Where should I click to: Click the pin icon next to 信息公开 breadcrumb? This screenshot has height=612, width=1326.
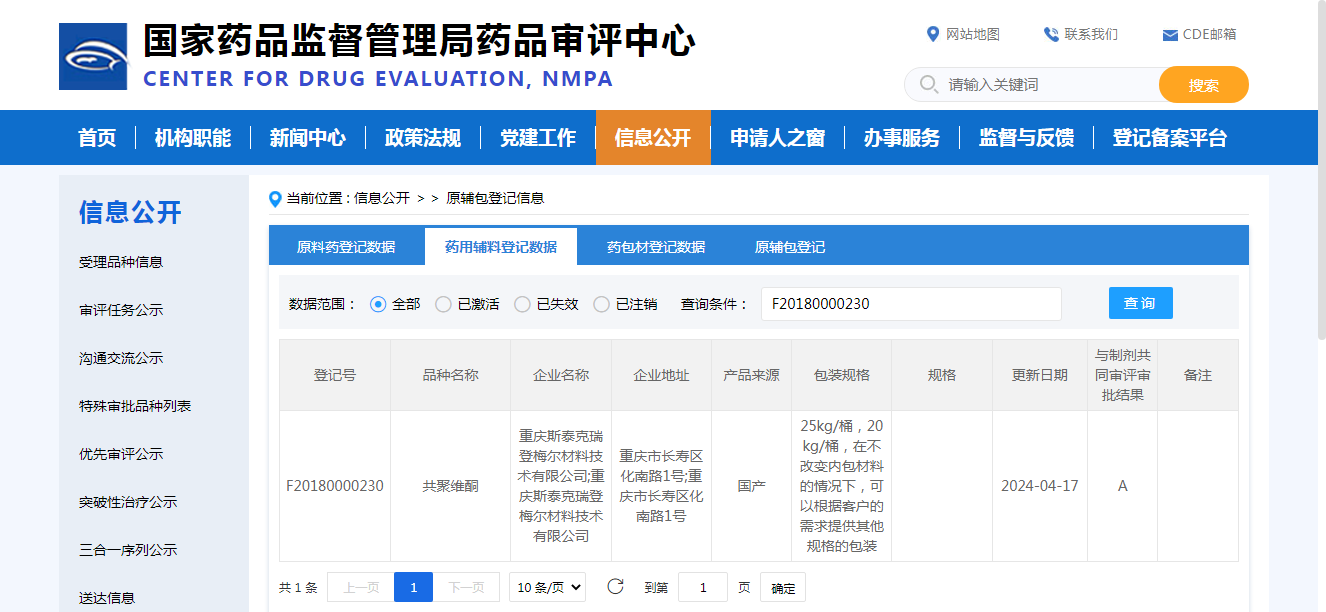[277, 197]
